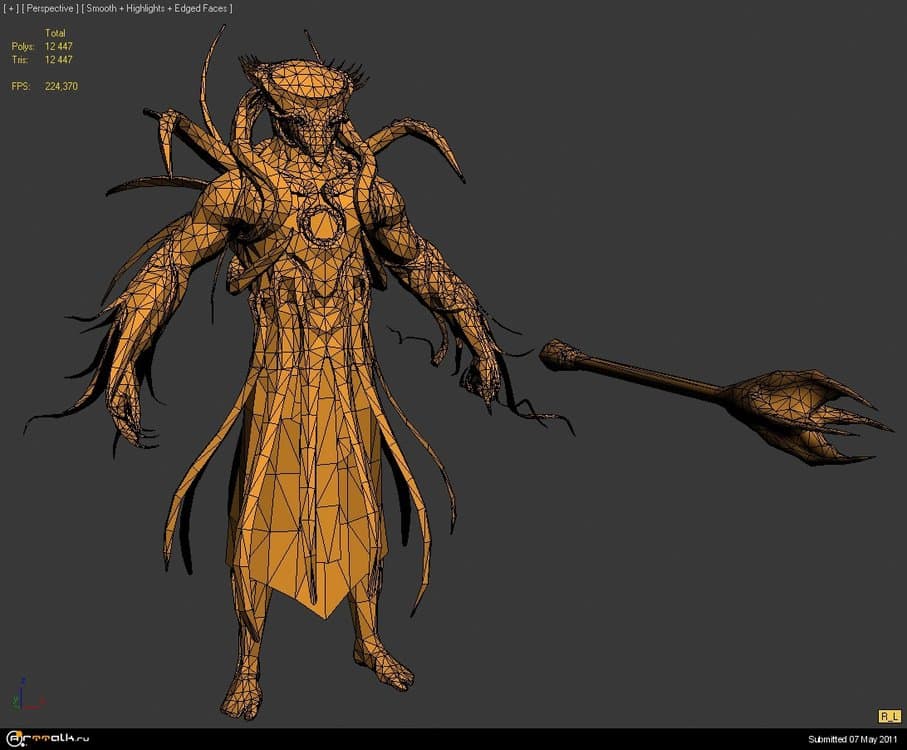Click the Tris count statistic
Screen dimensions: 907x750
pos(58,59)
